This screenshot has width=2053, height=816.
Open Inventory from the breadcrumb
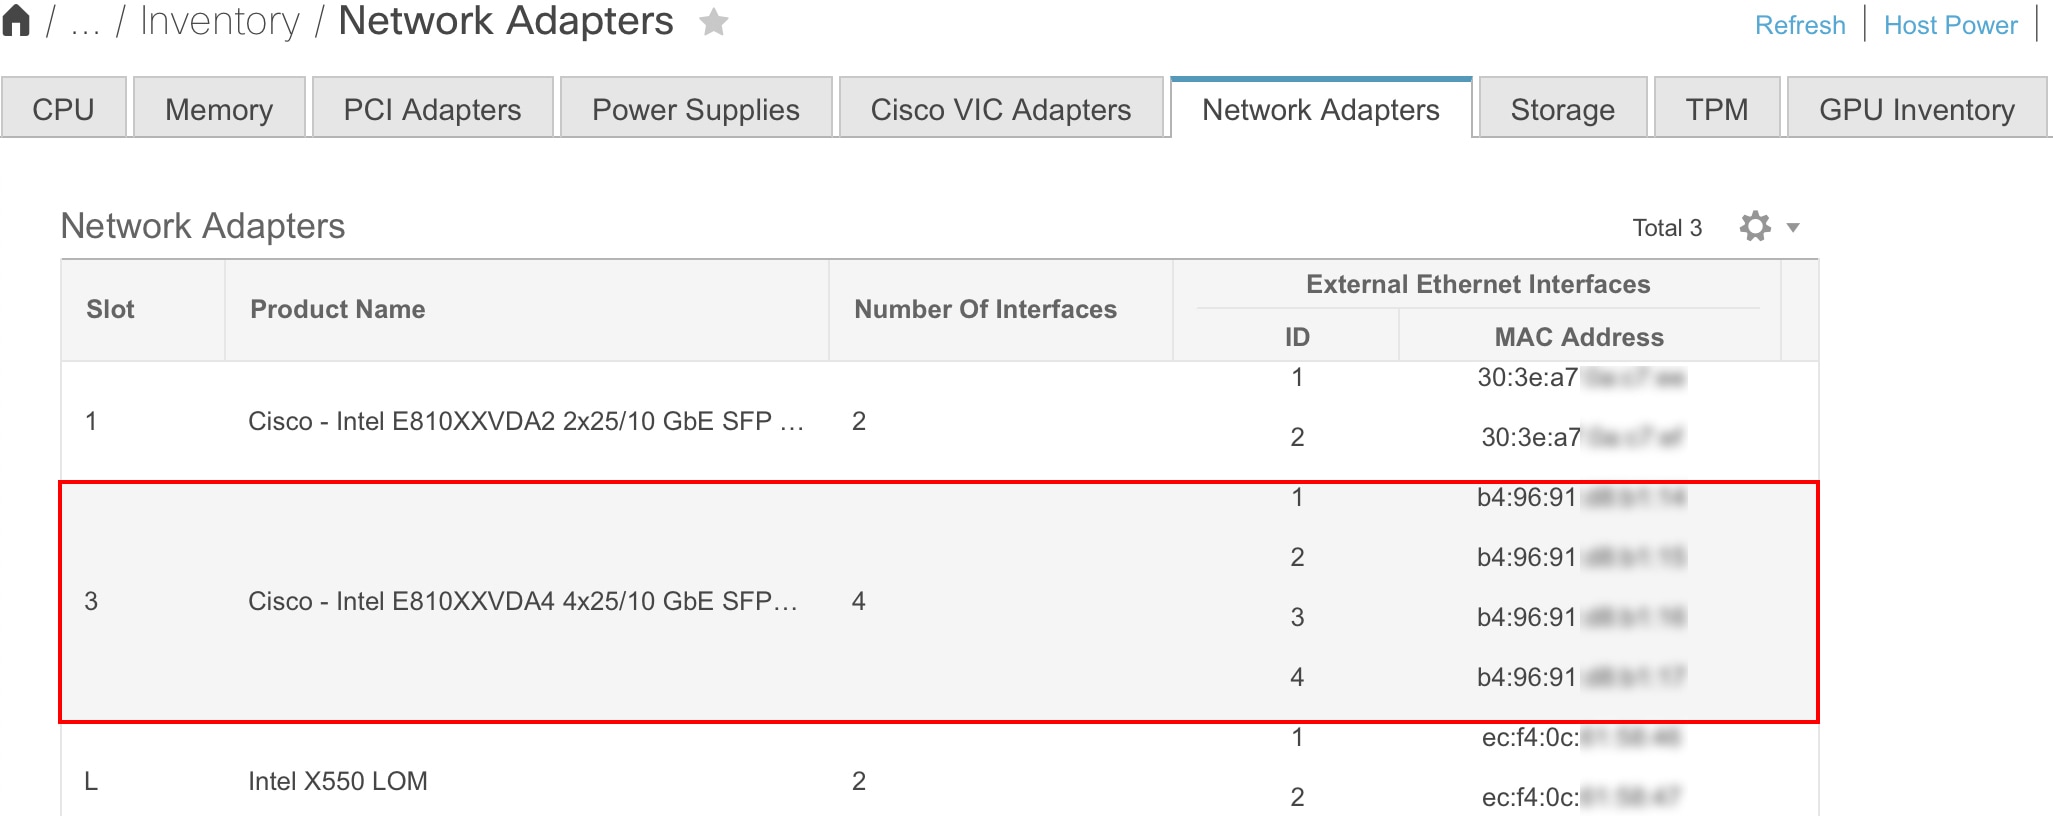[x=218, y=20]
